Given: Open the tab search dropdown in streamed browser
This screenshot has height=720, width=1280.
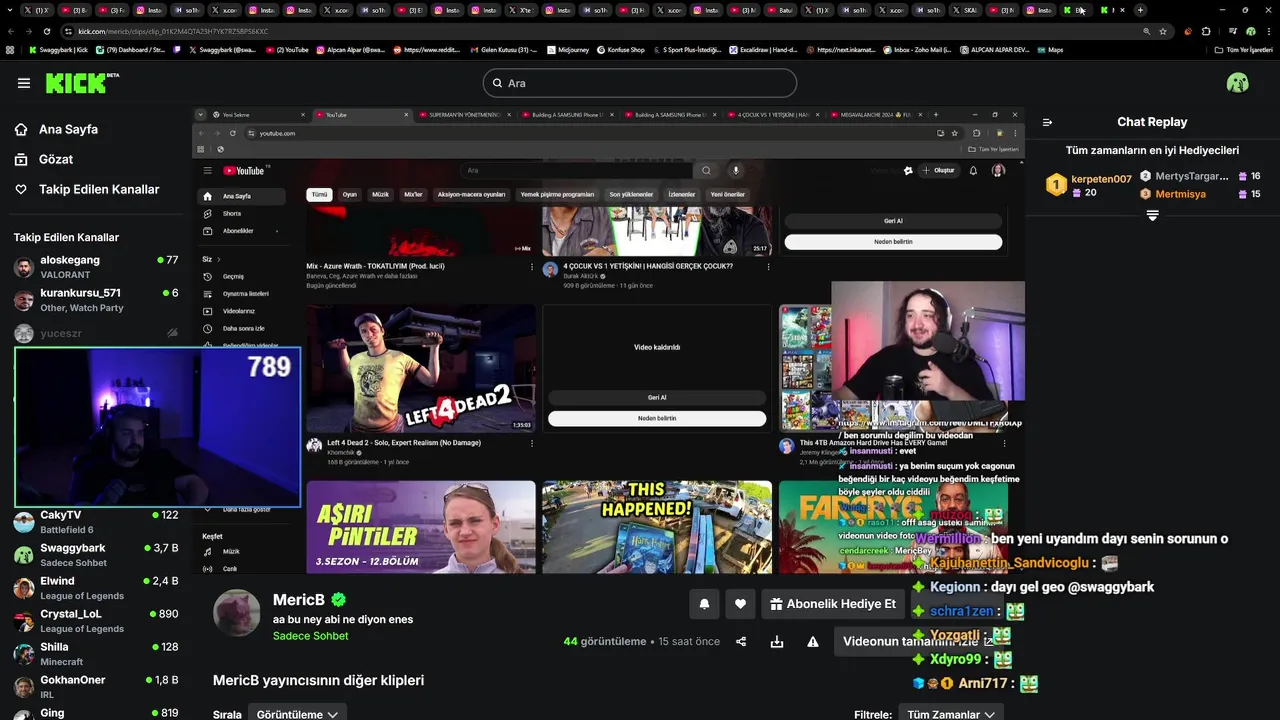Looking at the screenshot, I should click(201, 115).
